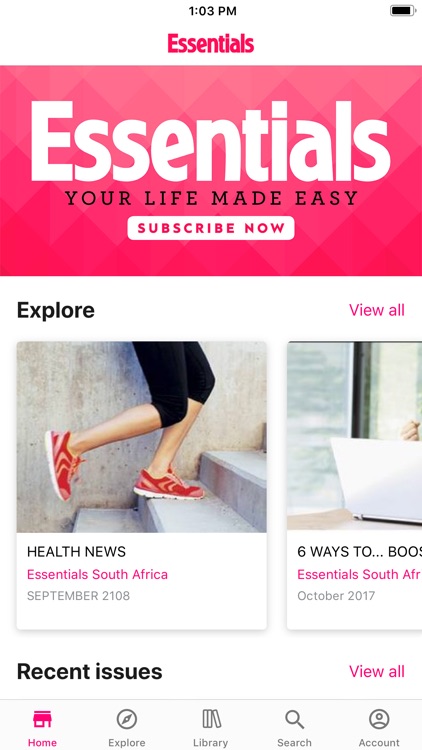The height and width of the screenshot is (750, 422).
Task: View all Explore articles
Action: click(x=377, y=310)
